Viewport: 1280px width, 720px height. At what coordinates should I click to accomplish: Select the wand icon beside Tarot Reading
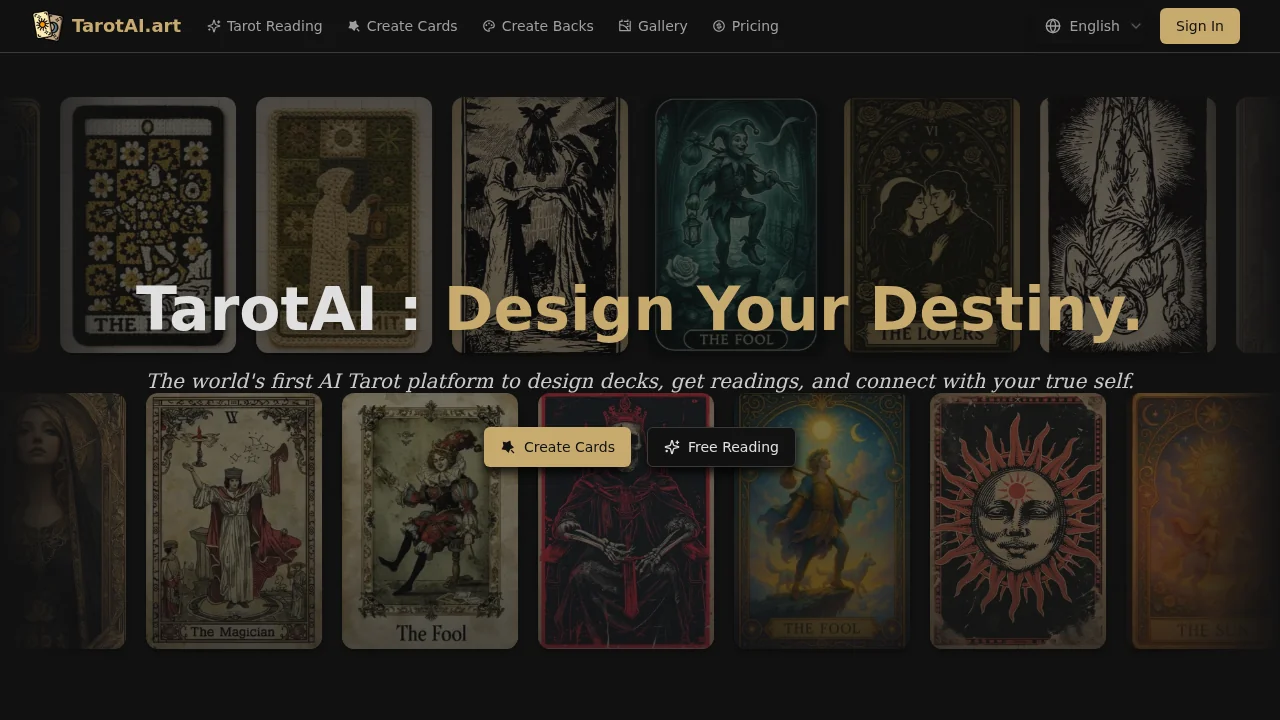pos(213,26)
